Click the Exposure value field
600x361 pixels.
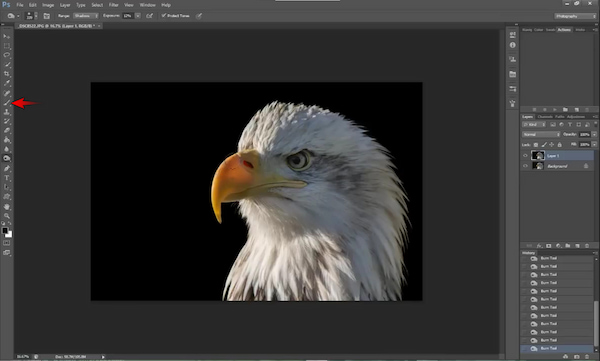[x=127, y=16]
